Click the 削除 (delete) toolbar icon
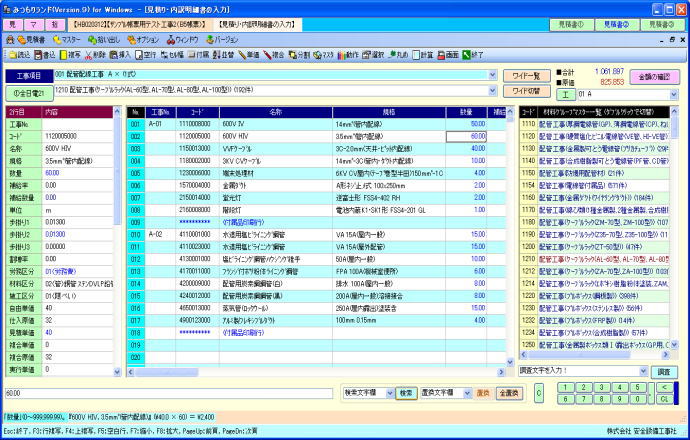Image resolution: width=690 pixels, height=440 pixels. click(98, 55)
